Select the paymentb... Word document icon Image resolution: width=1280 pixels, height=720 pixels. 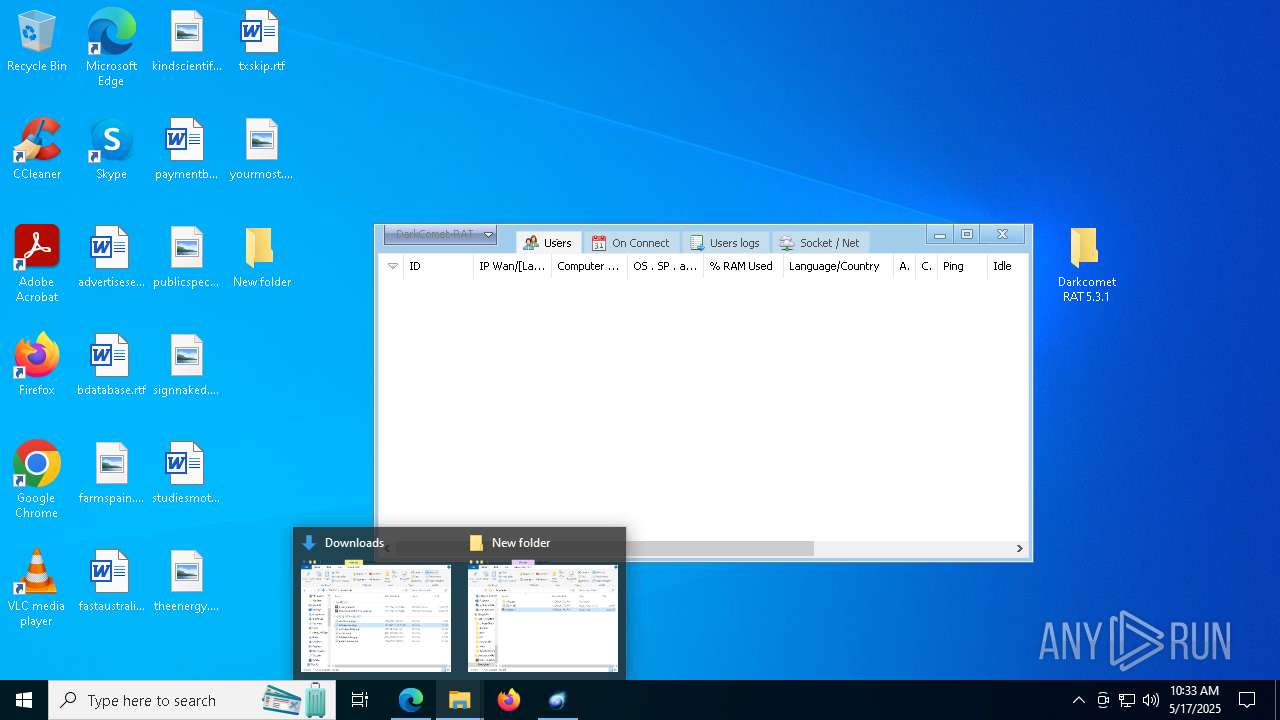pos(186,150)
